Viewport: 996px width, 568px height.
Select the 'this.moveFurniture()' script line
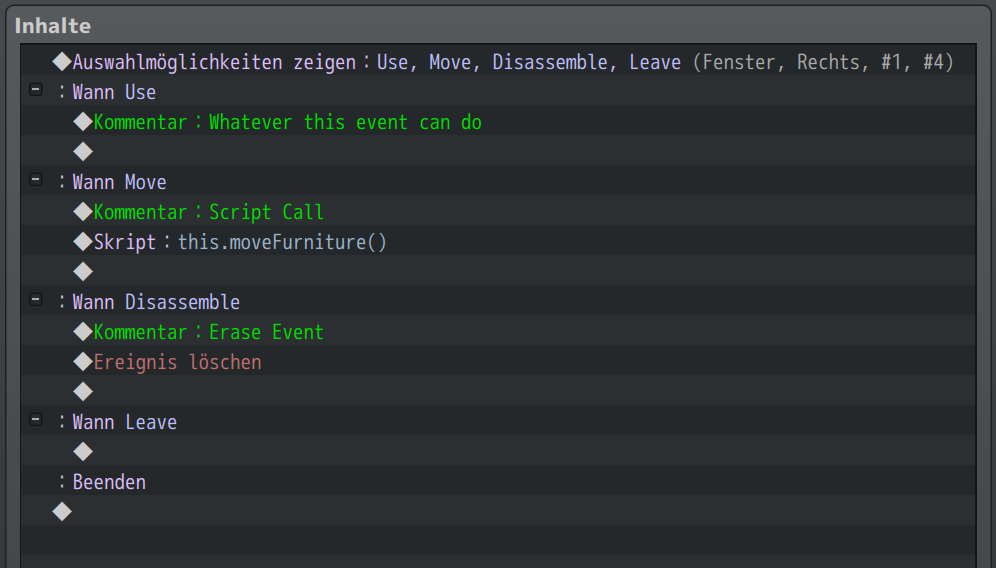(x=282, y=242)
